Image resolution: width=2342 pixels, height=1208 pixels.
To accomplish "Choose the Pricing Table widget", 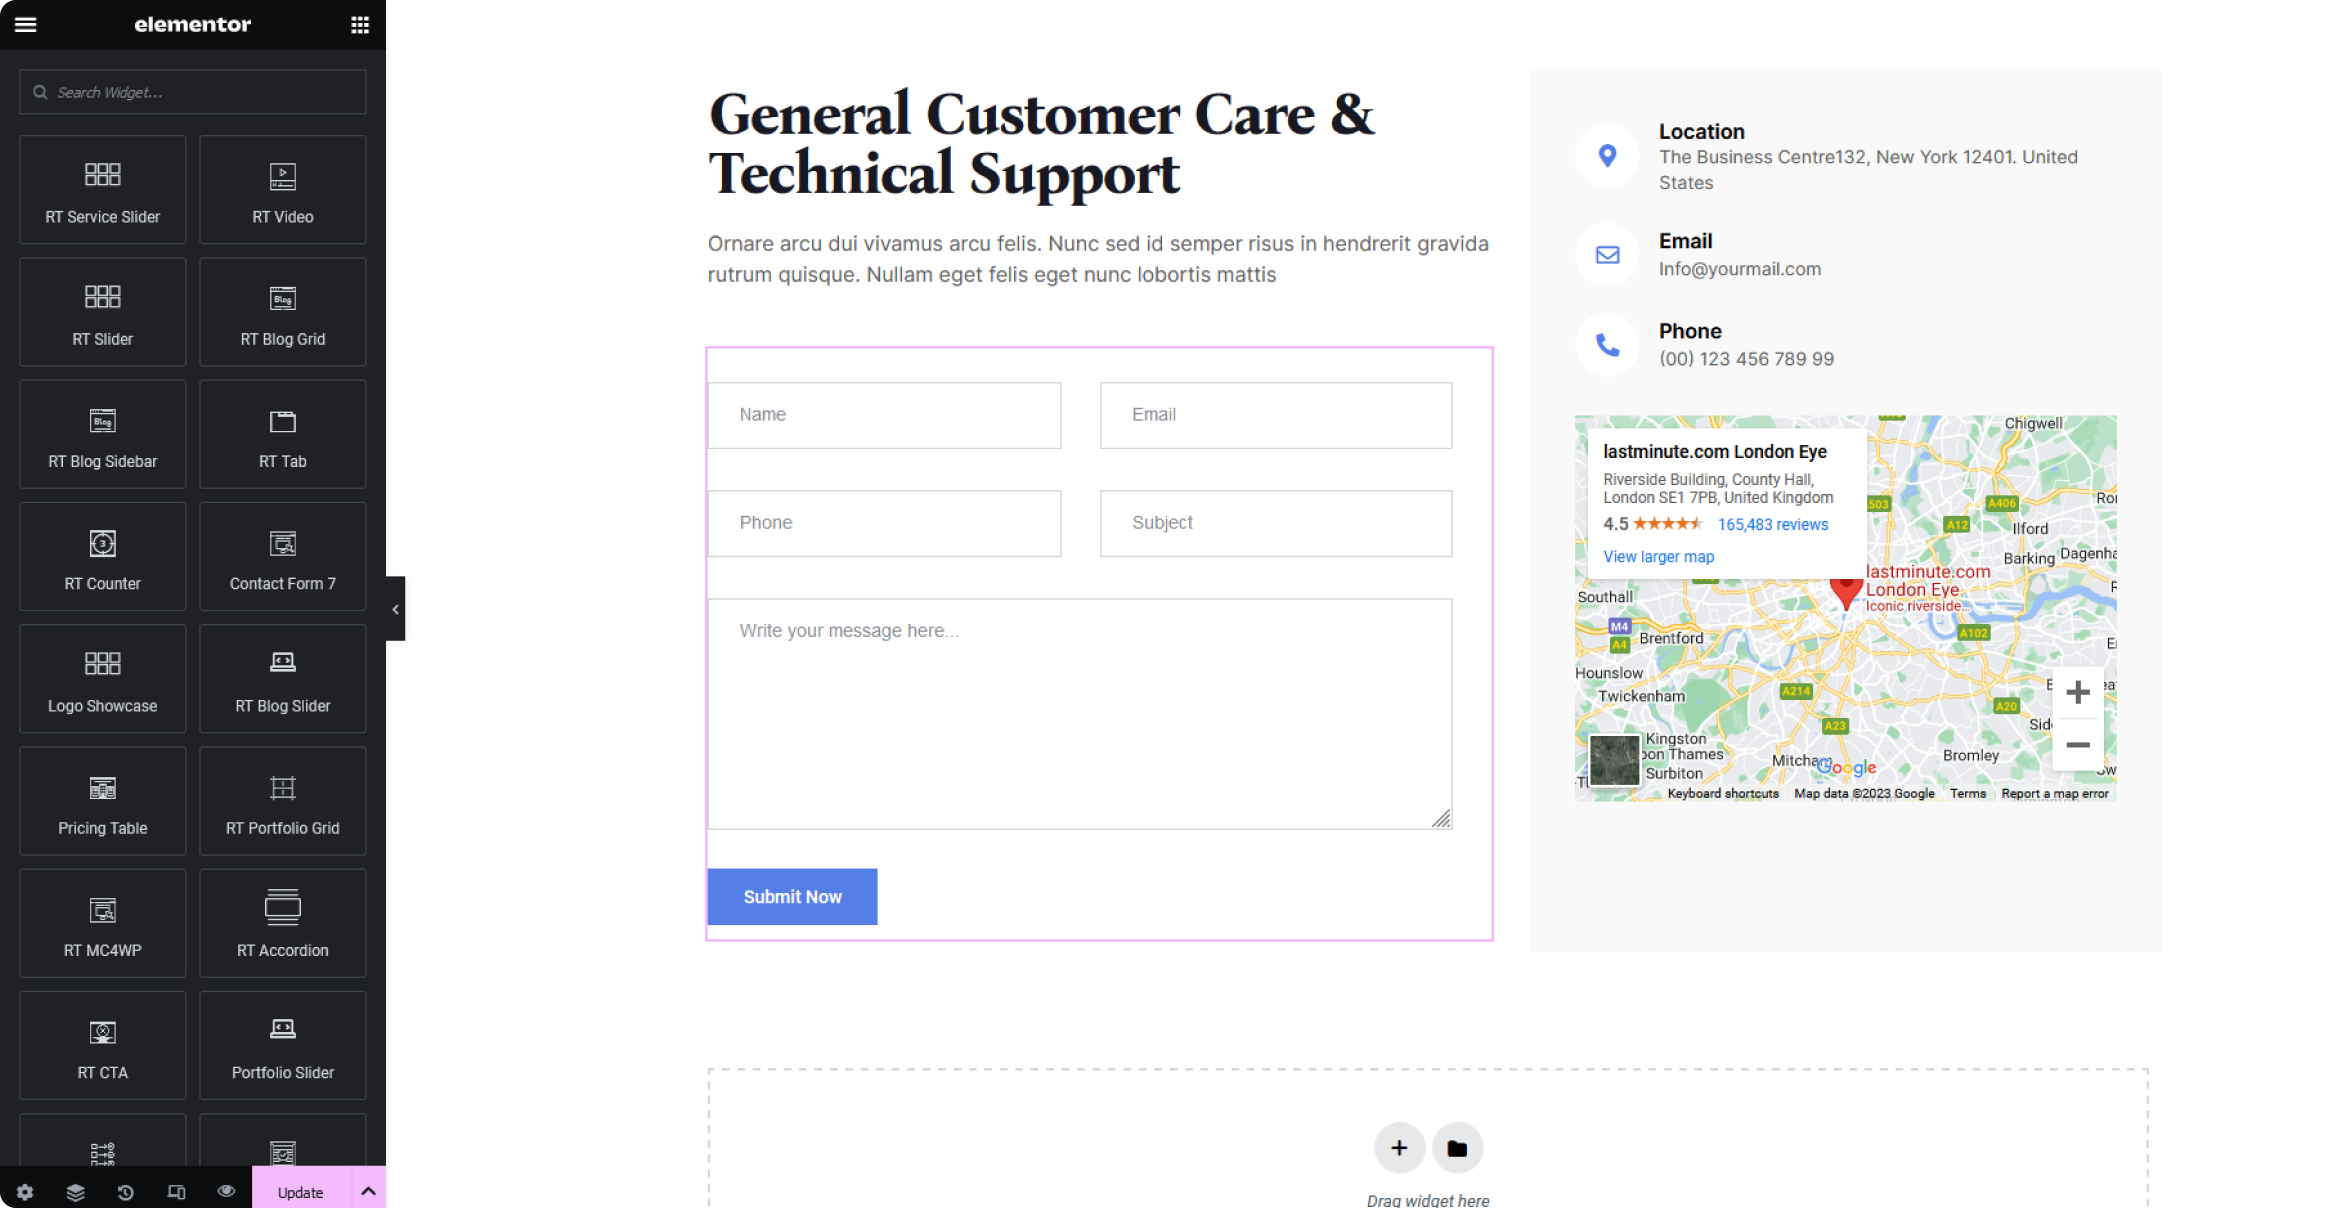I will tap(103, 801).
